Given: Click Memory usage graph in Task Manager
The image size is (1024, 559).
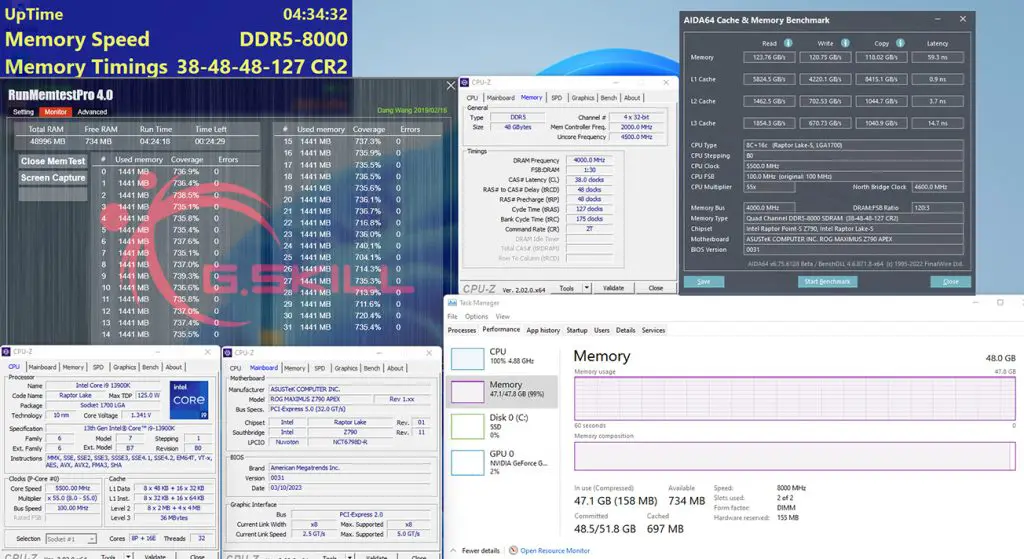Looking at the screenshot, I should click(794, 398).
